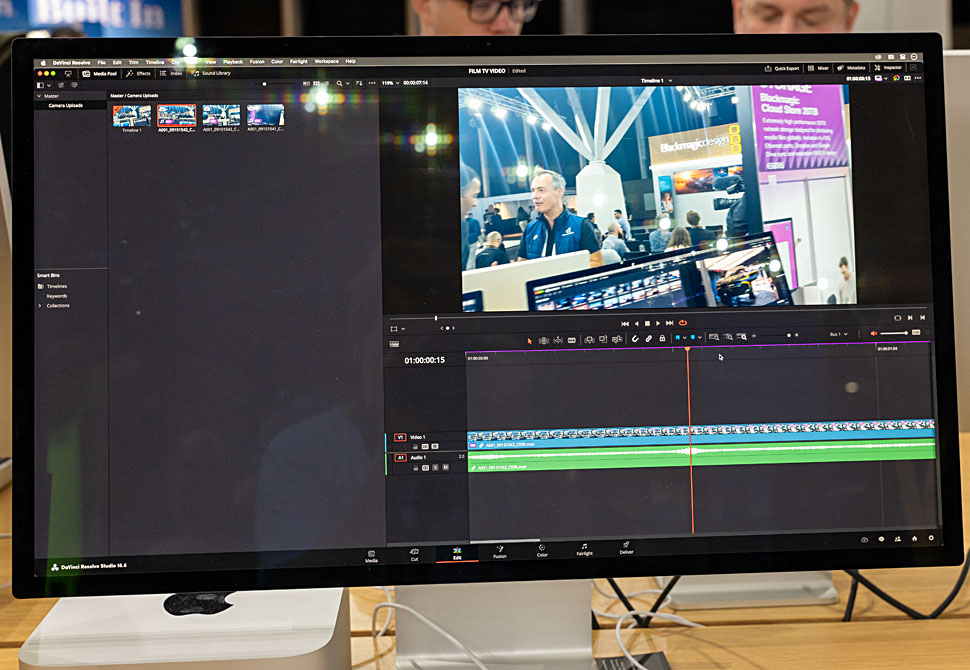970x670 pixels.
Task: Mute the monitor speaker icon
Action: pos(874,333)
